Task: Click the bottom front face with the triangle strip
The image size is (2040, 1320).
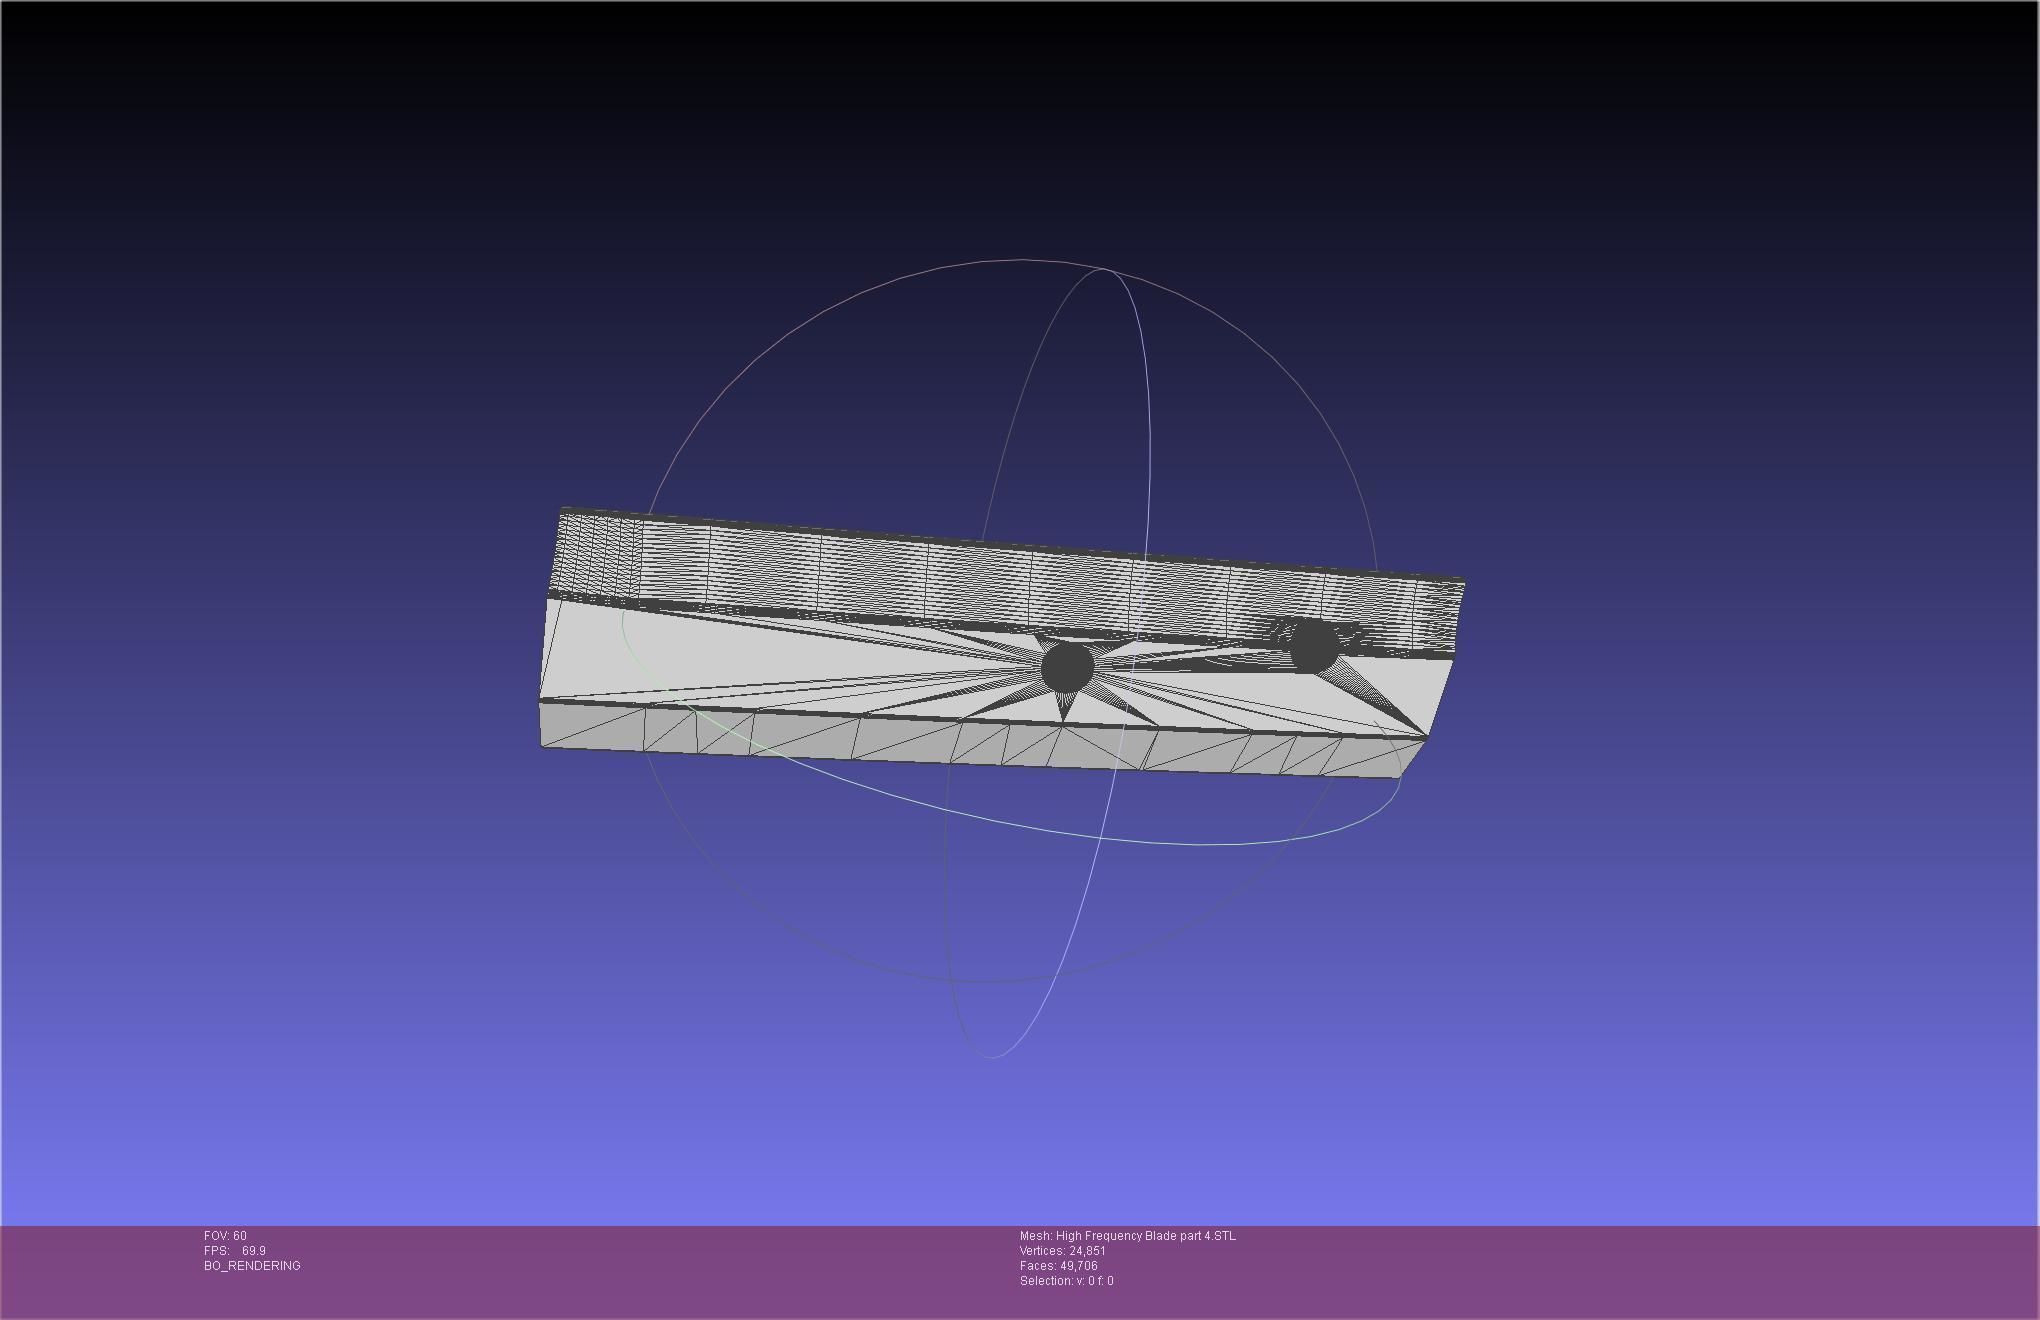Action: [x=900, y=738]
